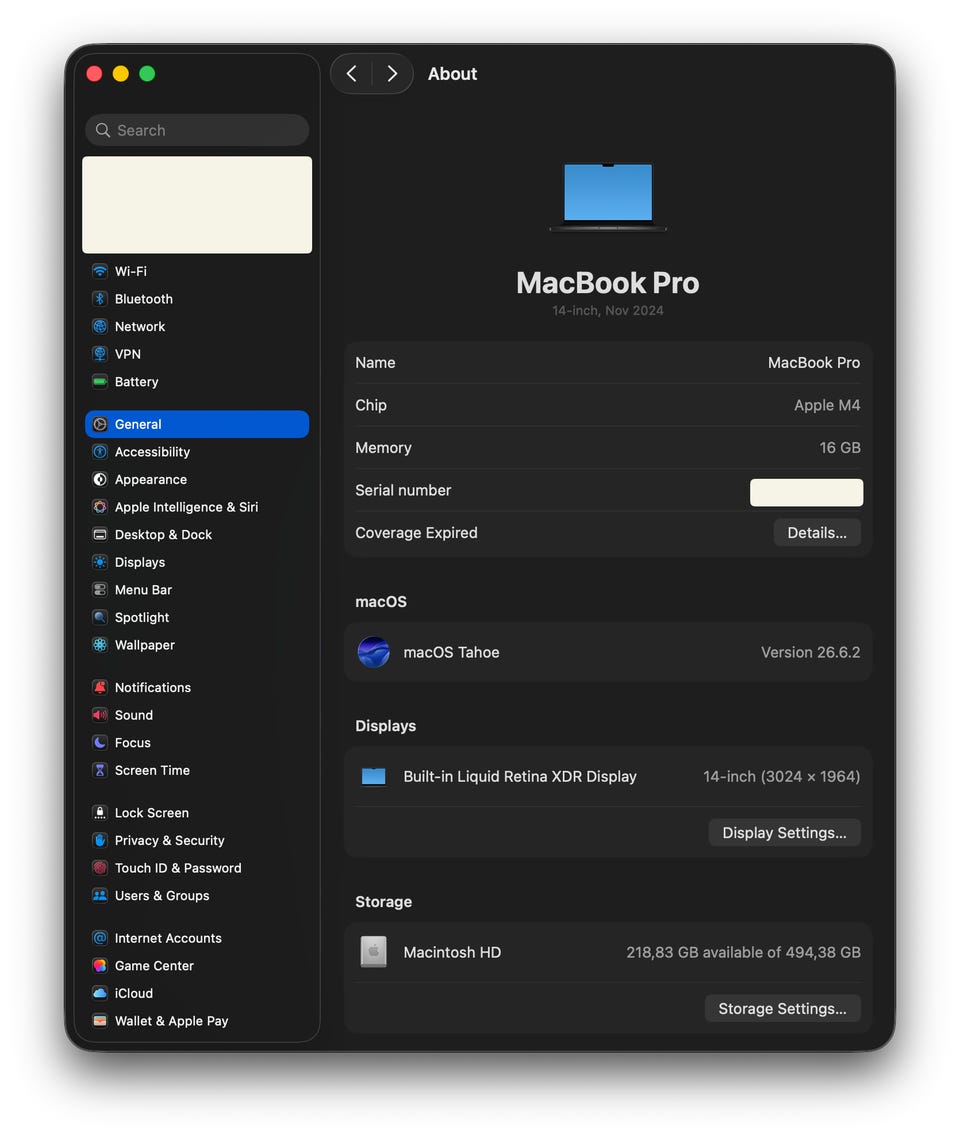Click the Menu Bar icon
This screenshot has height=1137, width=960.
(x=100, y=590)
